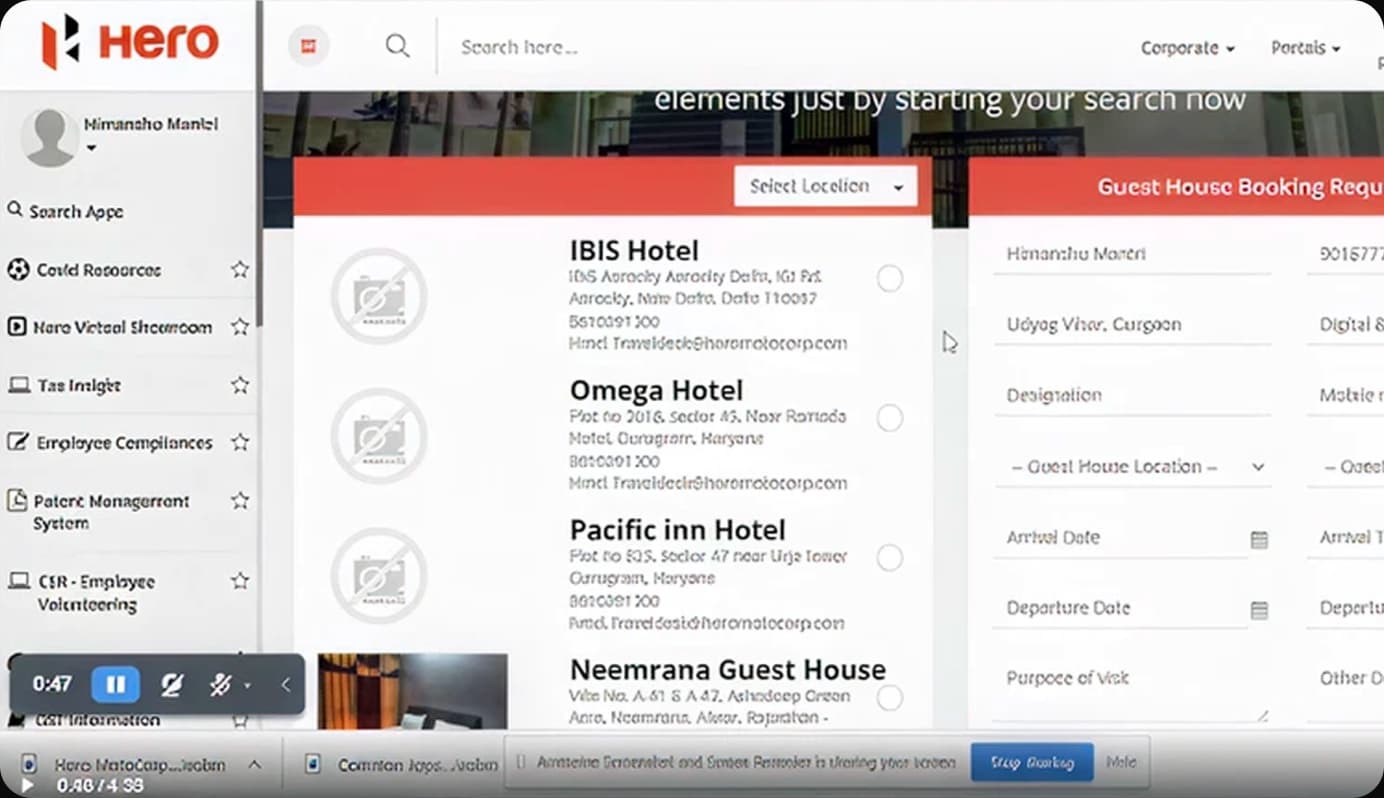This screenshot has width=1384, height=798.
Task: Play the video with bottom-left play button
Action: pyautogui.click(x=27, y=786)
